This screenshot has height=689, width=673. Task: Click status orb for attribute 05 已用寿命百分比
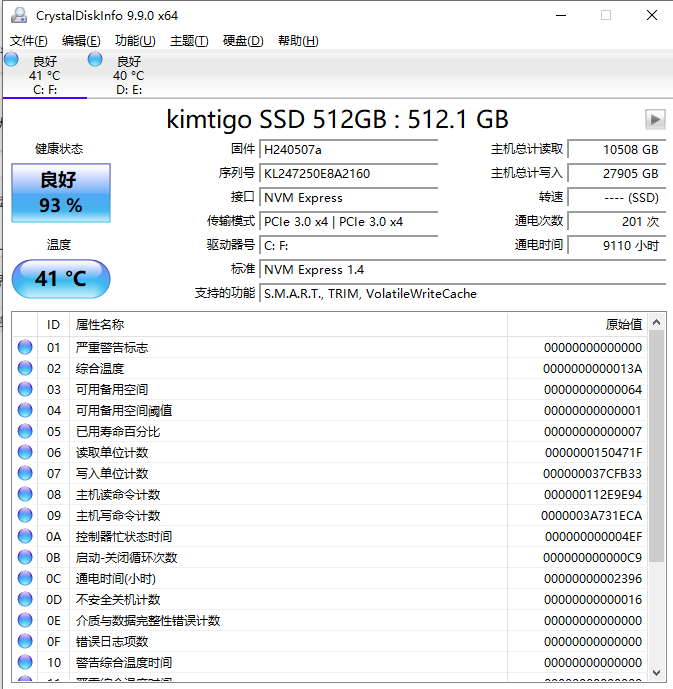(x=25, y=432)
